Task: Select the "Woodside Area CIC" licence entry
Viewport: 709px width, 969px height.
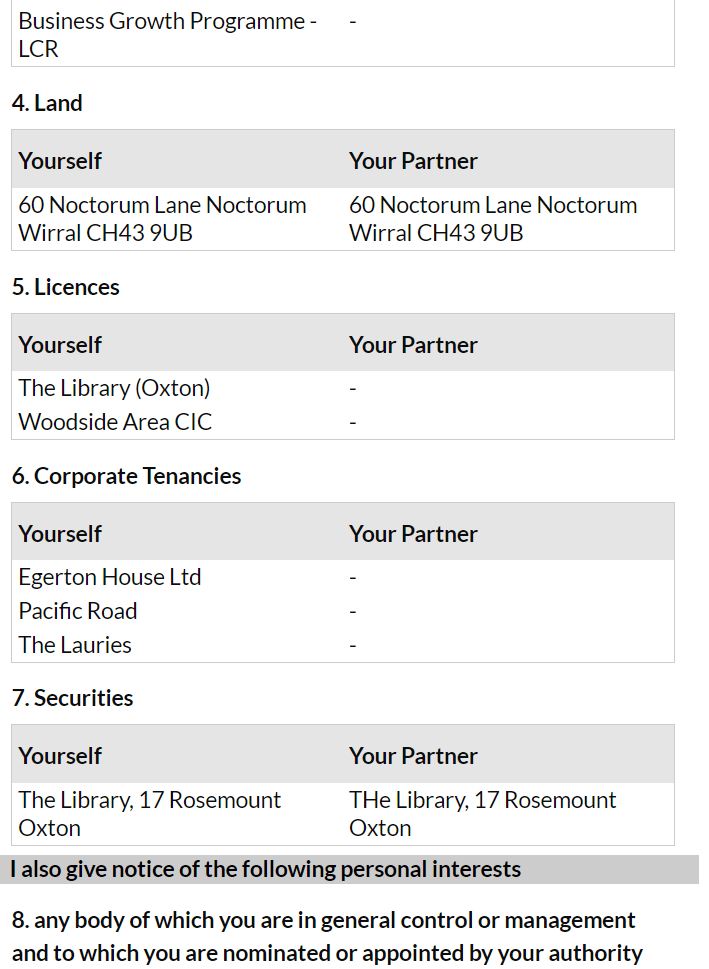Action: point(115,422)
